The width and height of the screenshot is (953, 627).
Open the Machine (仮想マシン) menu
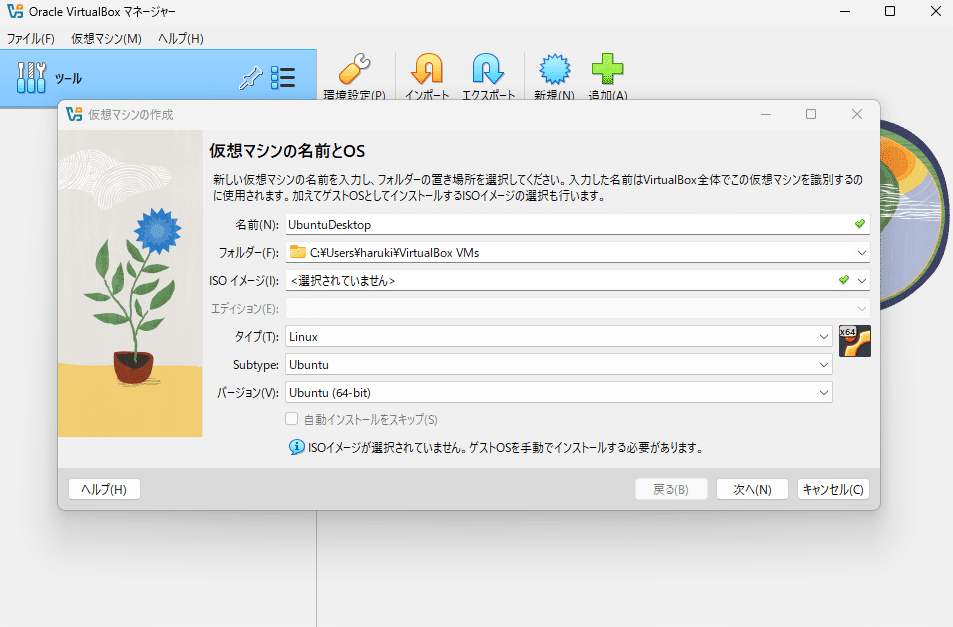106,38
